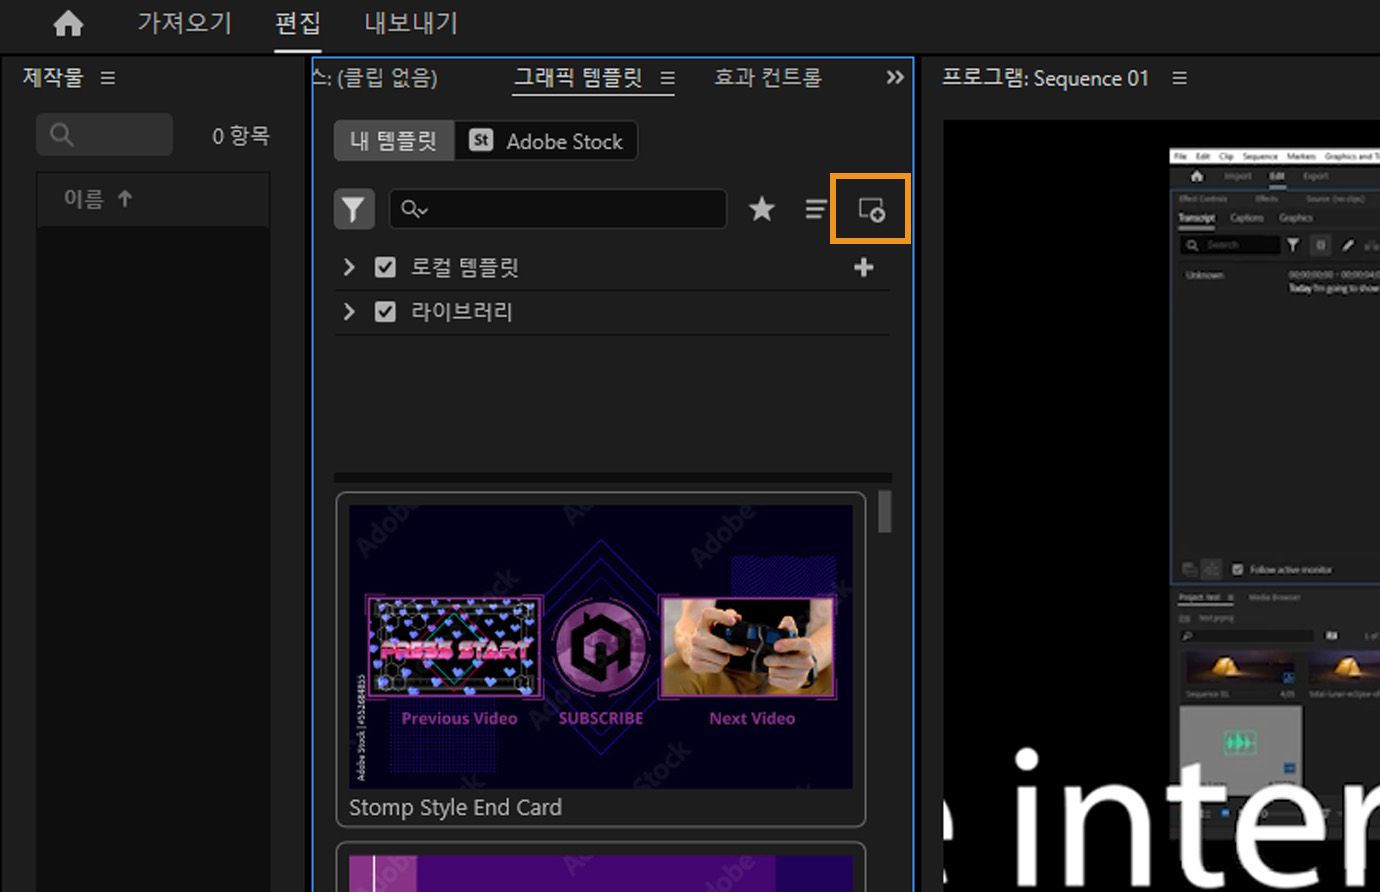
Task: Click the star to show favorite templates
Action: click(x=762, y=209)
